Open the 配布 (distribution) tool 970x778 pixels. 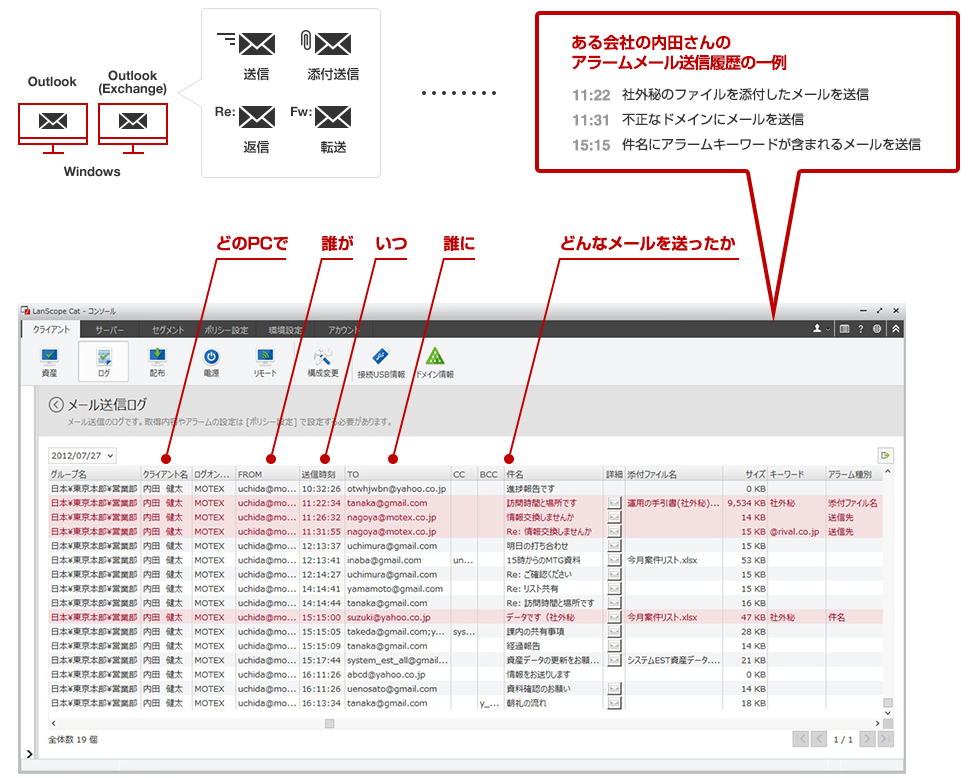[x=157, y=362]
